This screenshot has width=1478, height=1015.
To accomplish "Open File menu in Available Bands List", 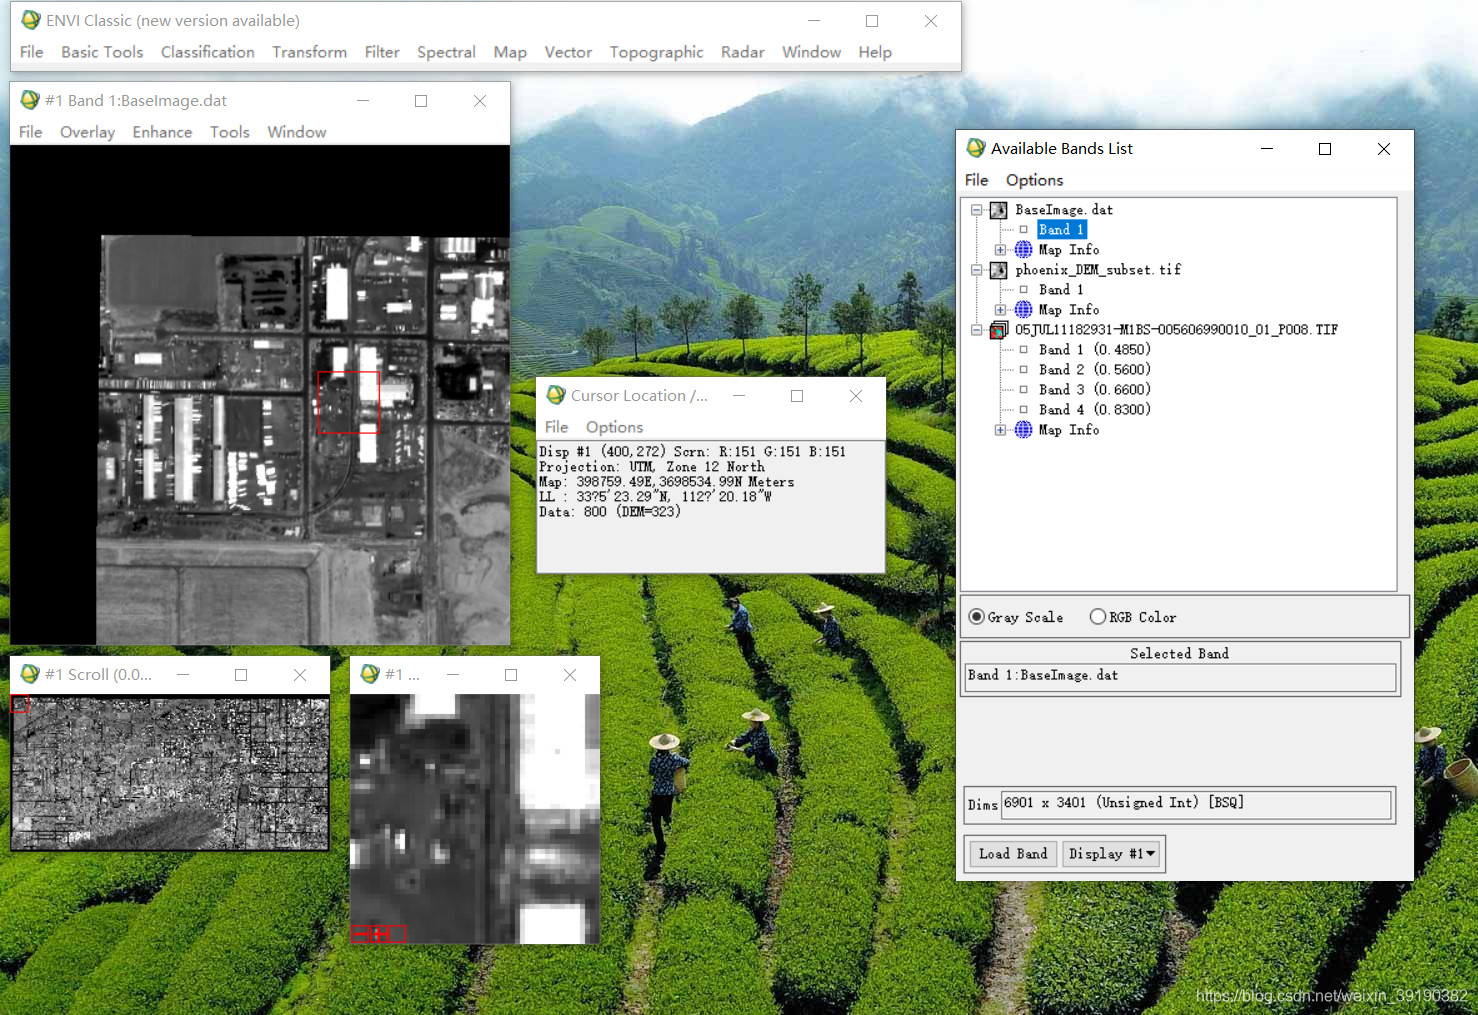I will (976, 180).
